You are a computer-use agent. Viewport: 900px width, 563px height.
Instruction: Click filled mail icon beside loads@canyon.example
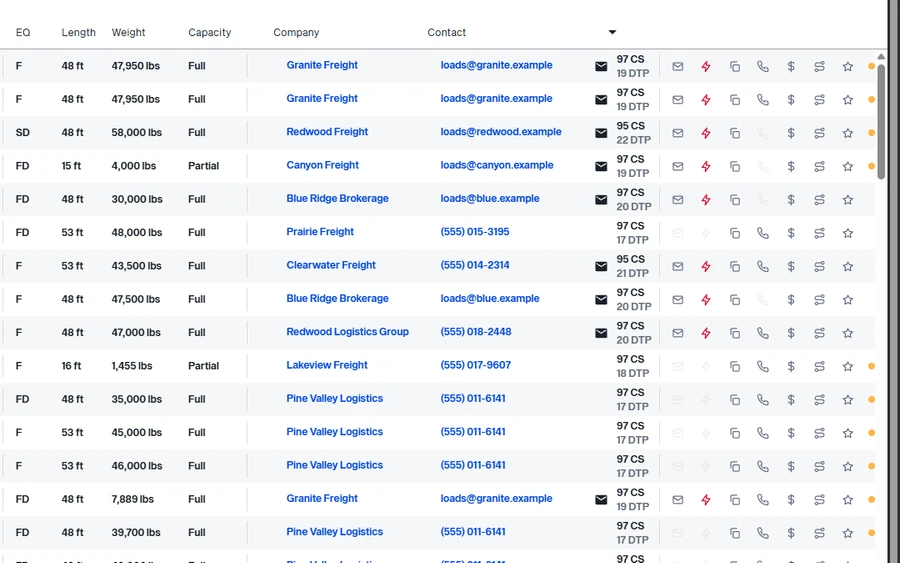601,166
